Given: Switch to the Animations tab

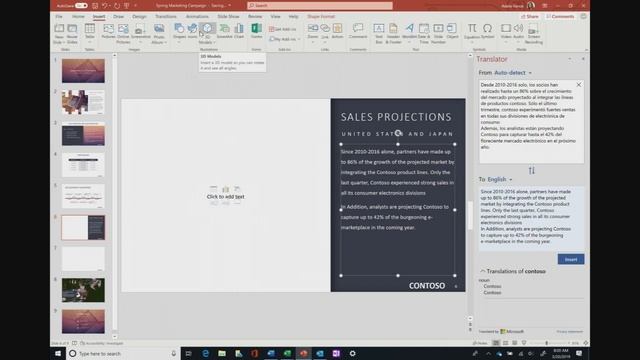Looking at the screenshot, I should [197, 16].
